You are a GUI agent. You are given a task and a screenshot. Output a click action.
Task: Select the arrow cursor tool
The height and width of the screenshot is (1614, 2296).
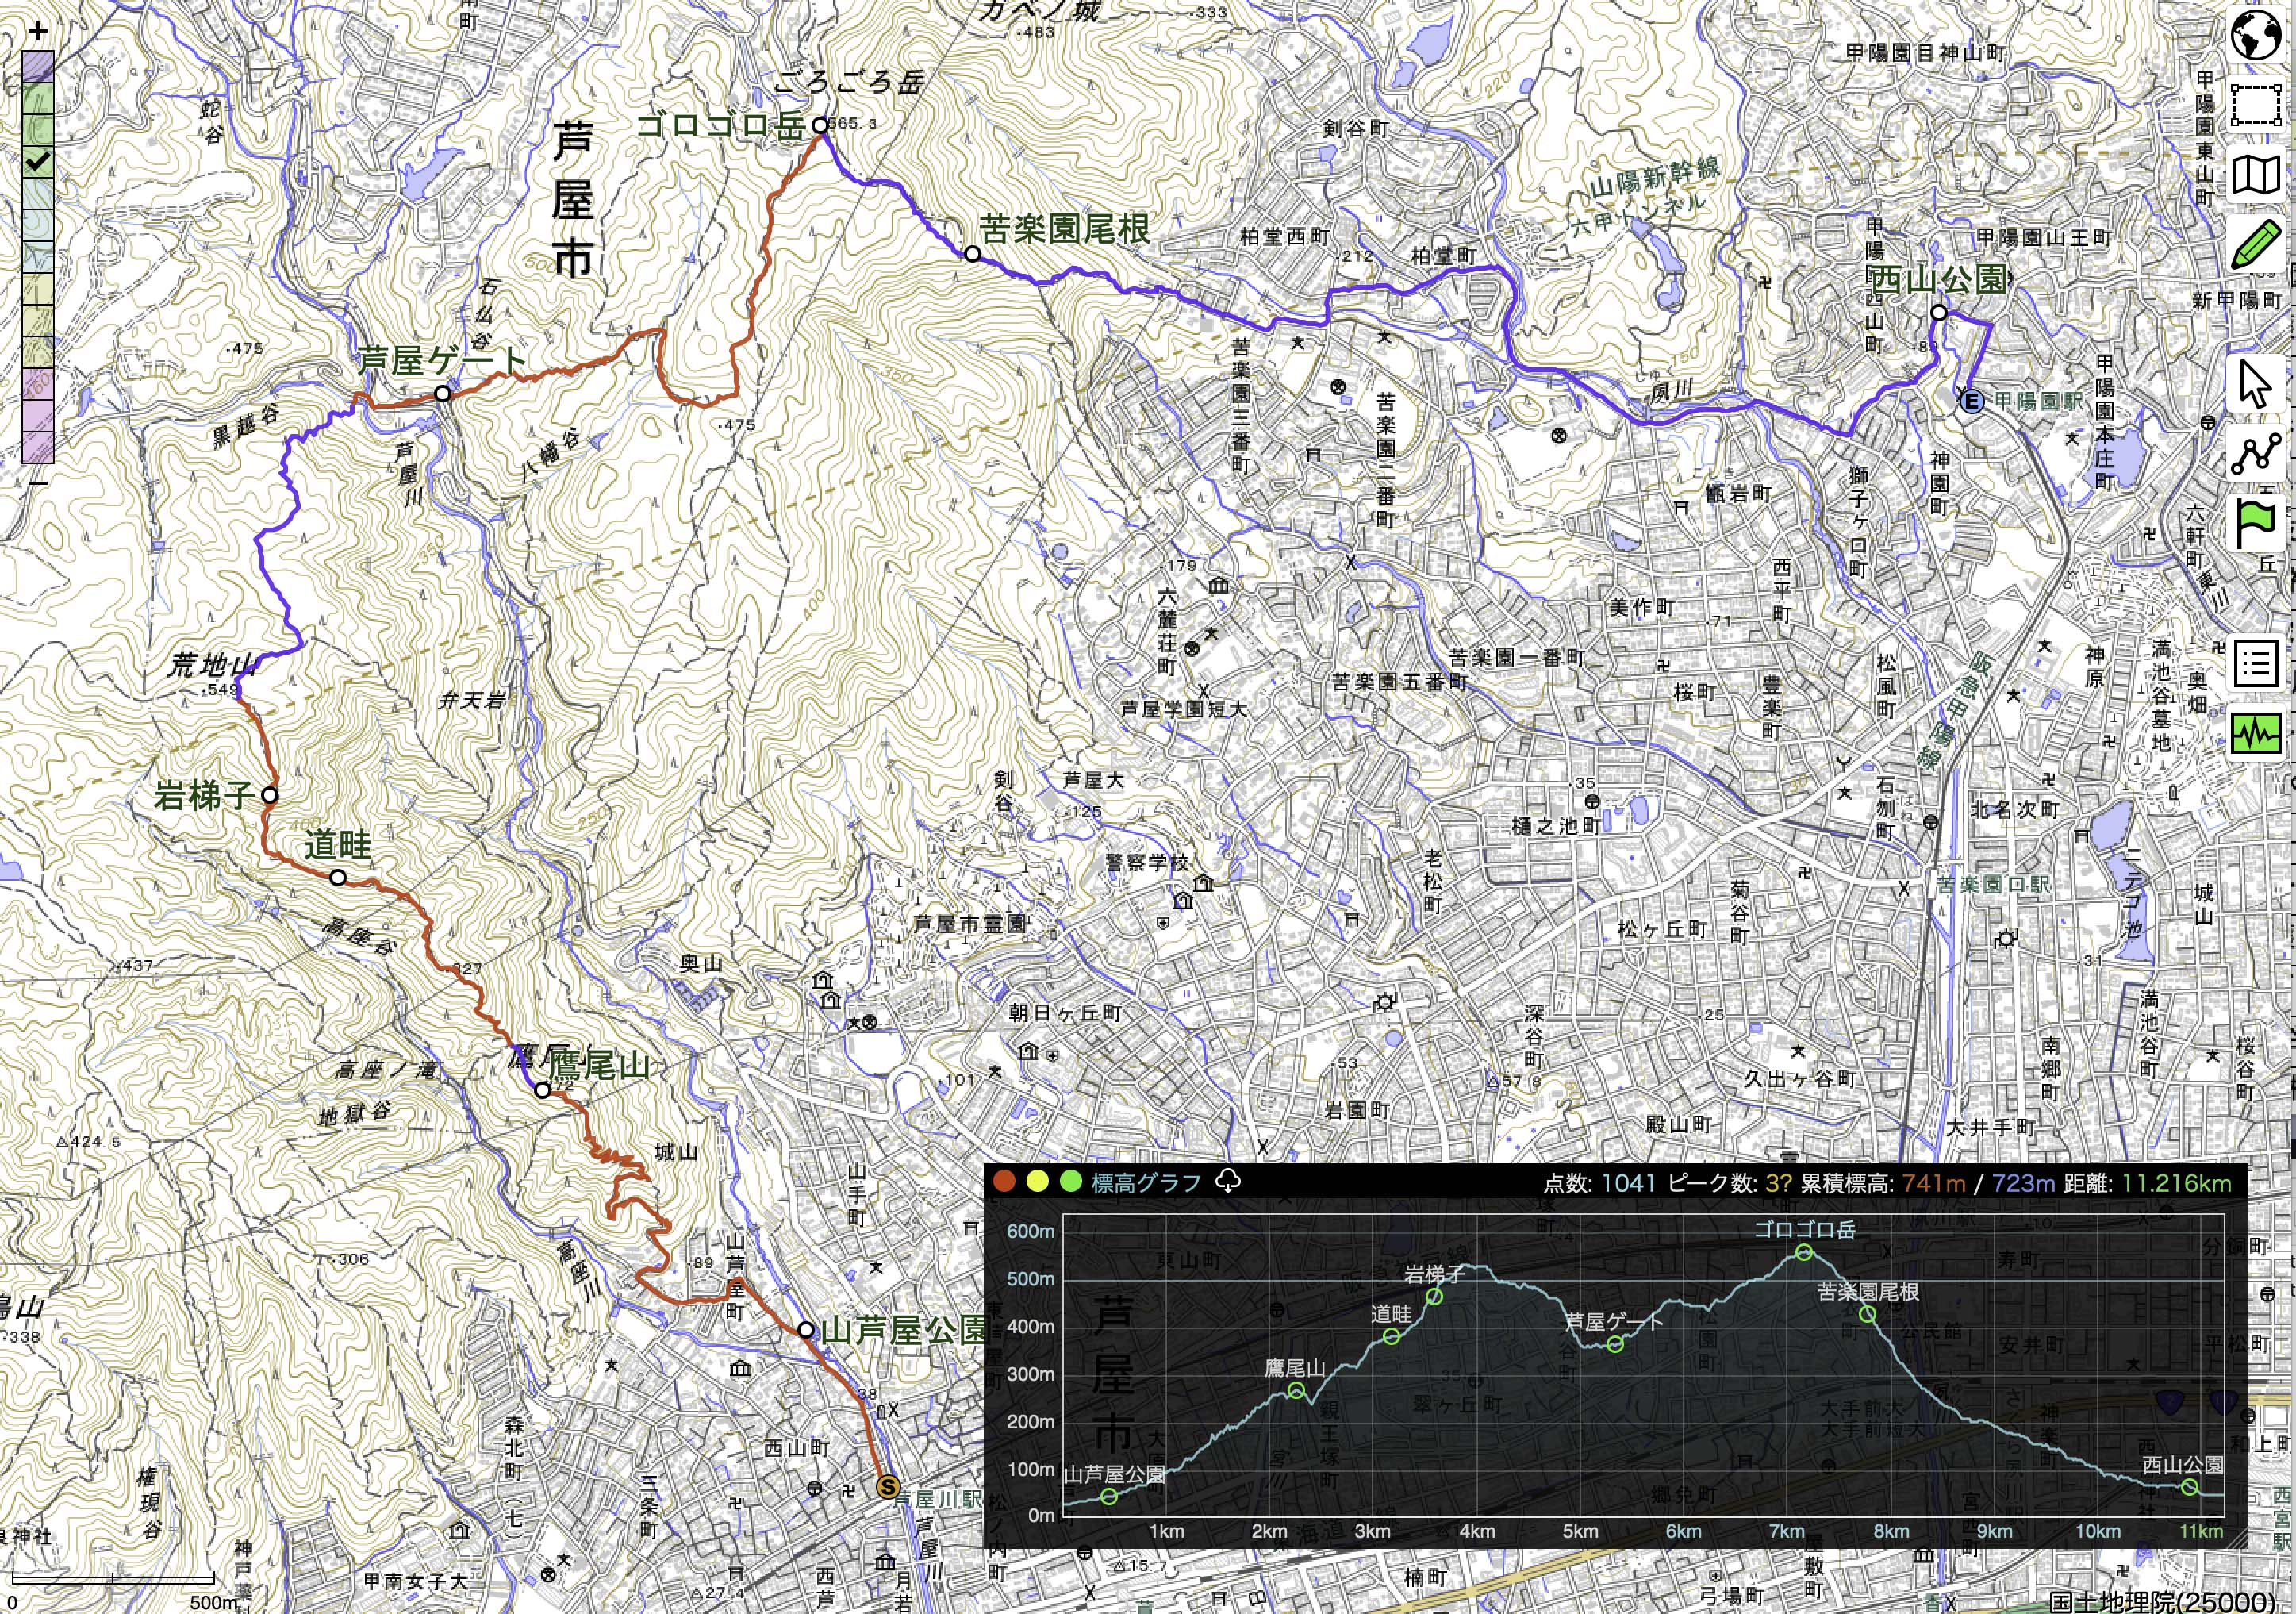coord(2256,385)
